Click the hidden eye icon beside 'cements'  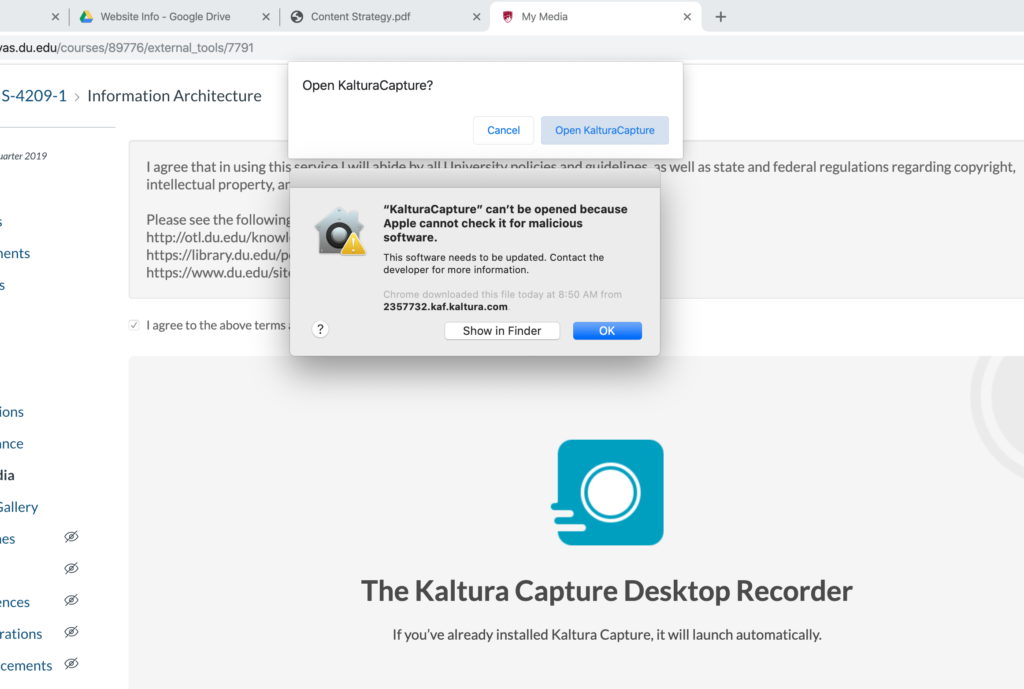coord(71,664)
